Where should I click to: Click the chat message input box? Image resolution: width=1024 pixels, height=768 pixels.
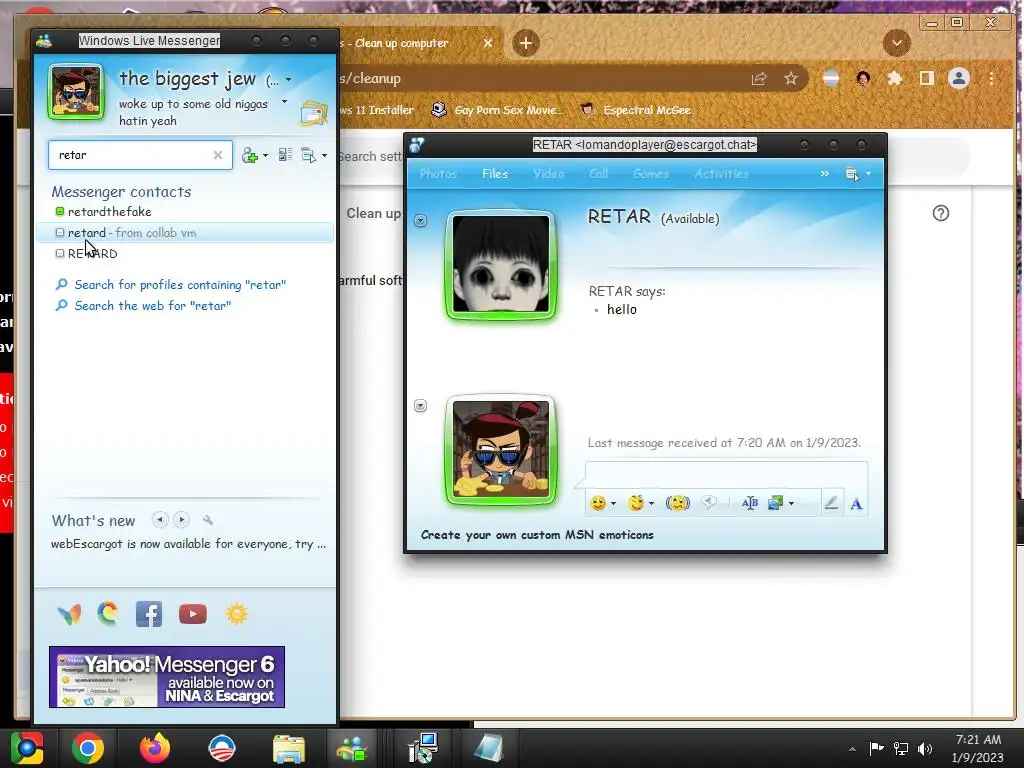[x=726, y=473]
